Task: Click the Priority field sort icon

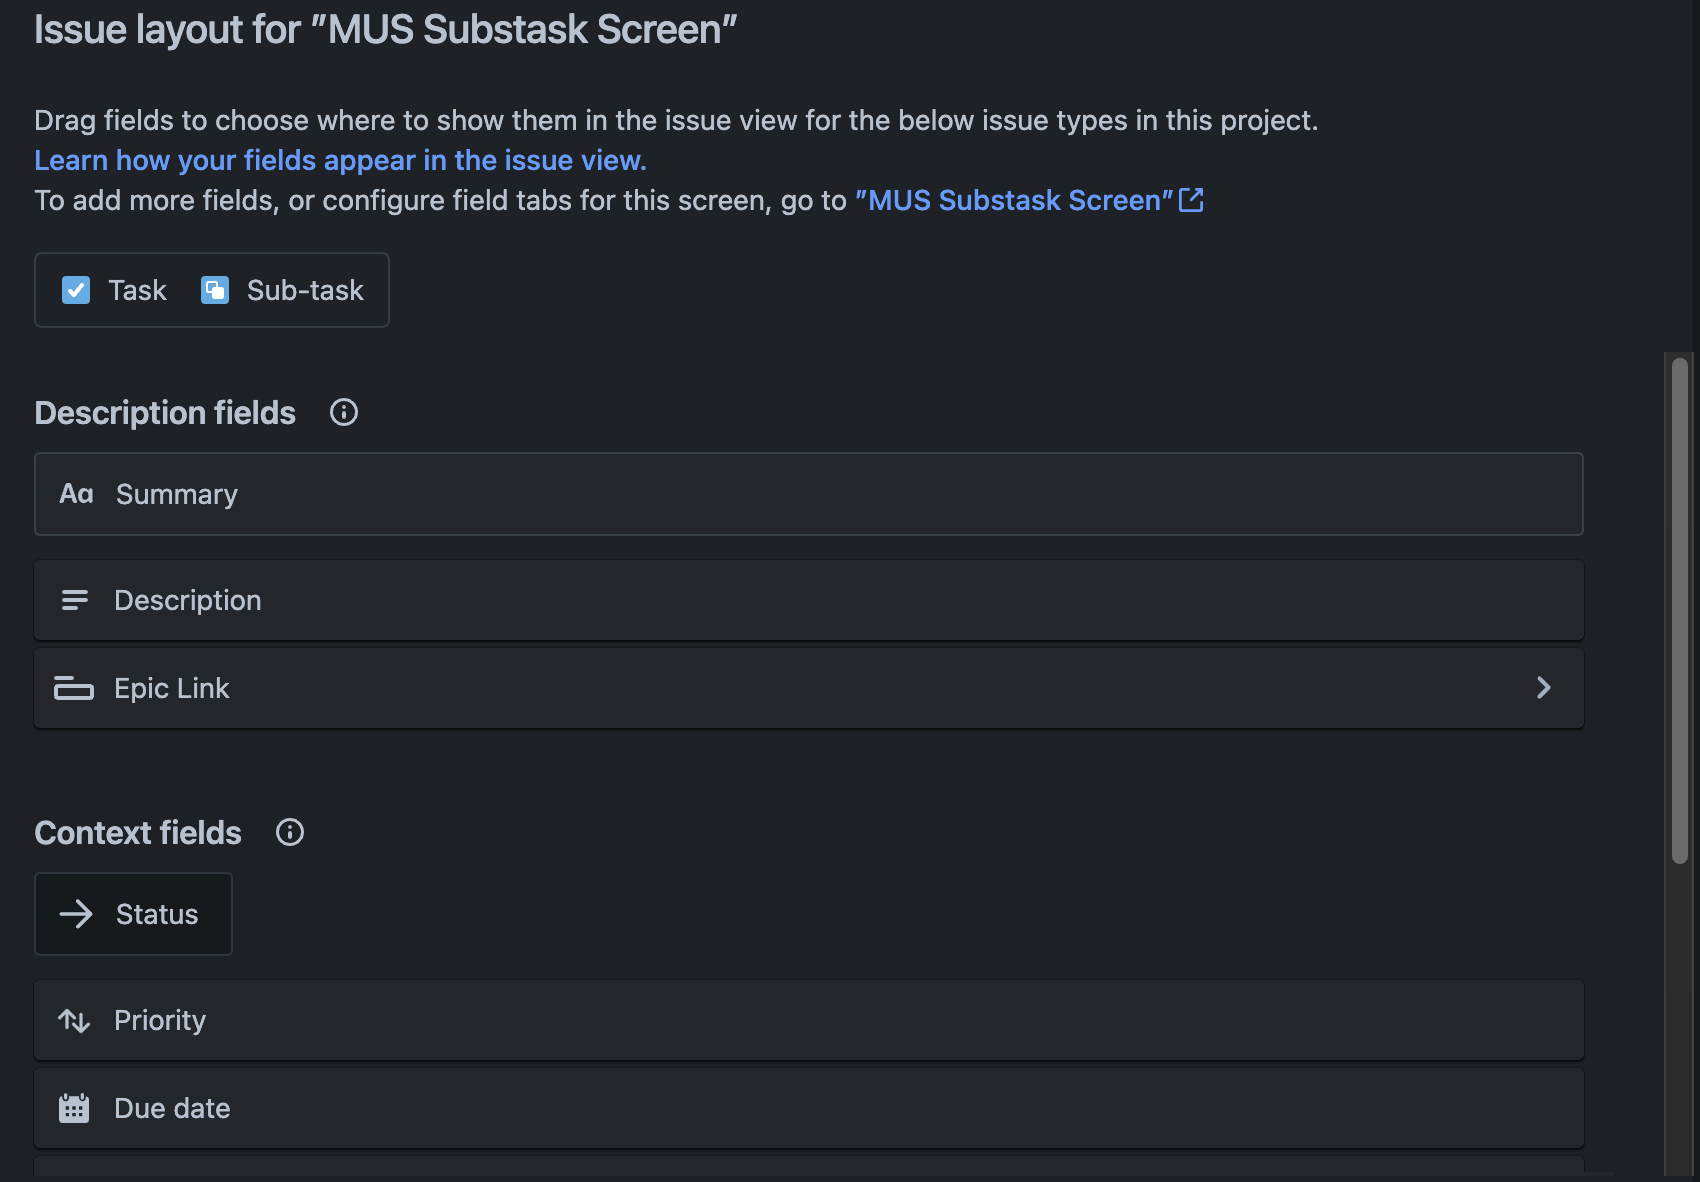Action: click(76, 1020)
